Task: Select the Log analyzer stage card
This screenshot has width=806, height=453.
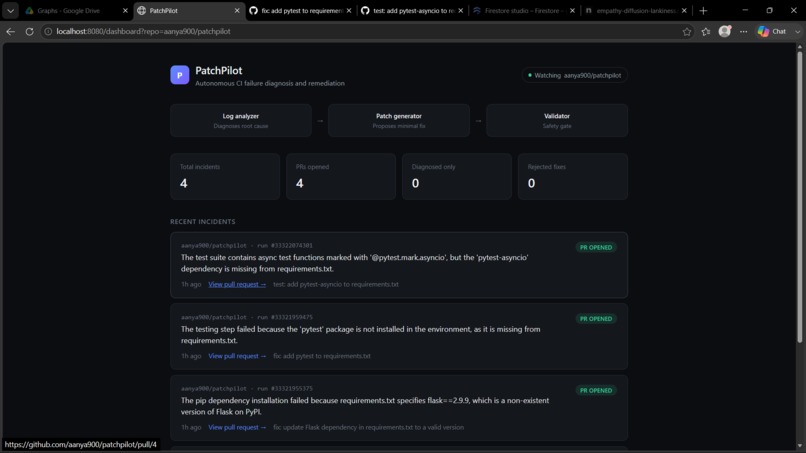Action: pyautogui.click(x=241, y=120)
